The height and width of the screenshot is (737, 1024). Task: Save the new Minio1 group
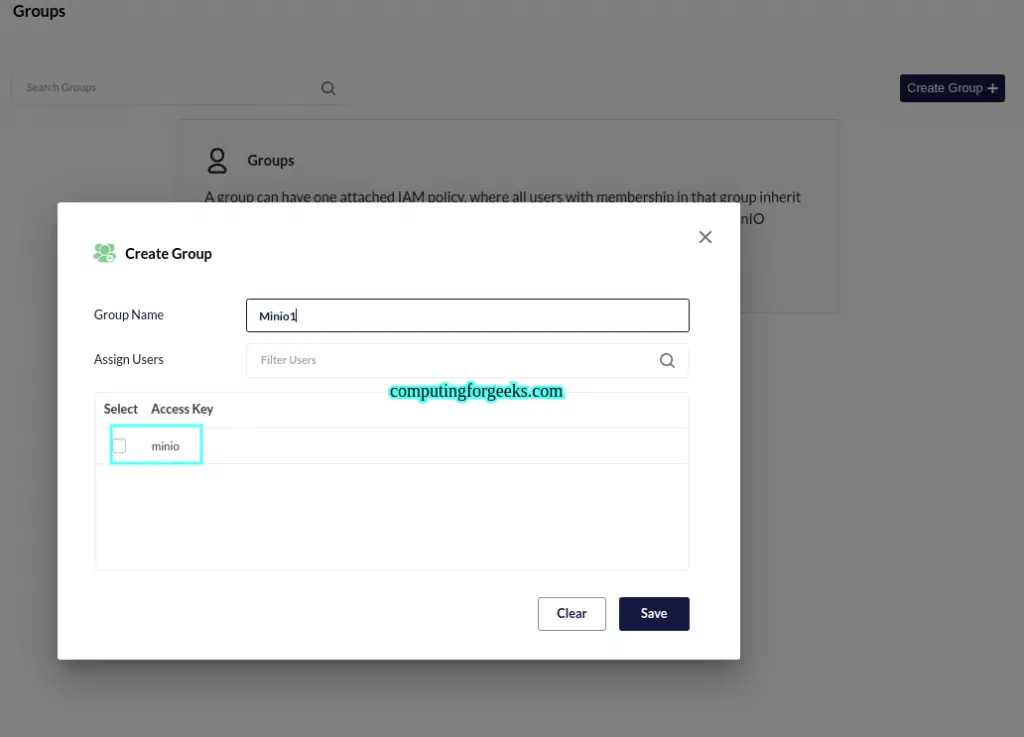click(x=654, y=614)
